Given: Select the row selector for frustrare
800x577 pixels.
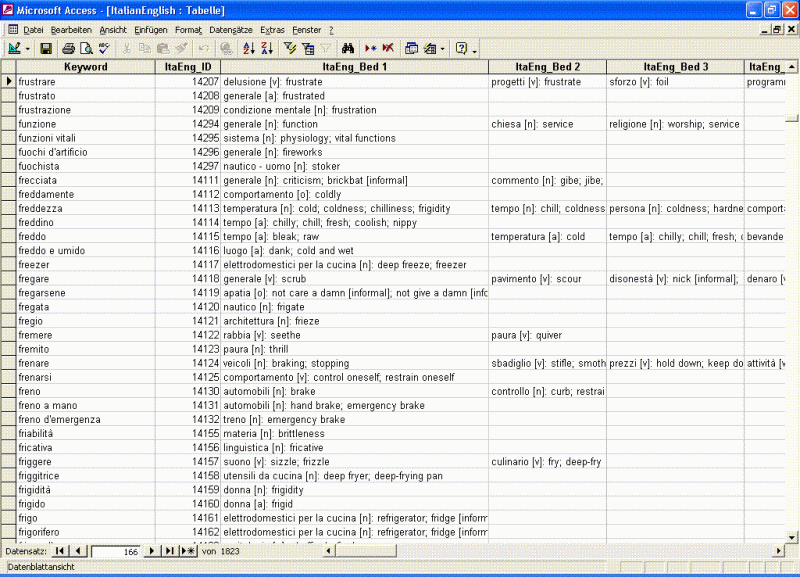Looking at the screenshot, I should pyautogui.click(x=9, y=81).
